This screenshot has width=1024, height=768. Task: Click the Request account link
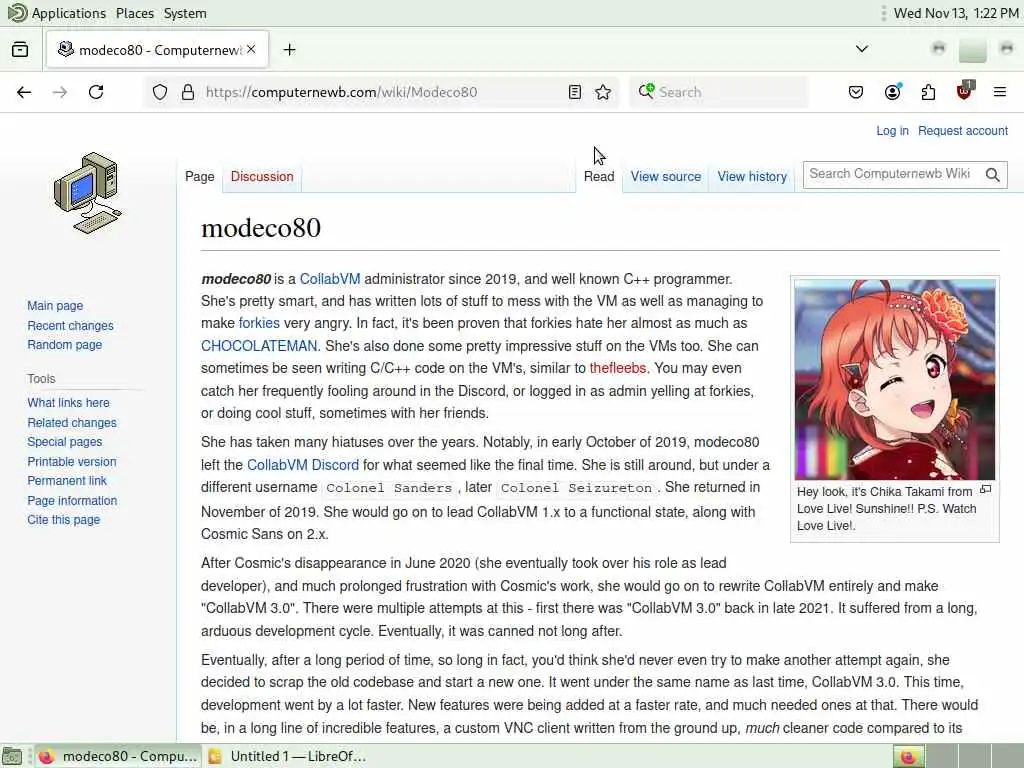pos(963,131)
